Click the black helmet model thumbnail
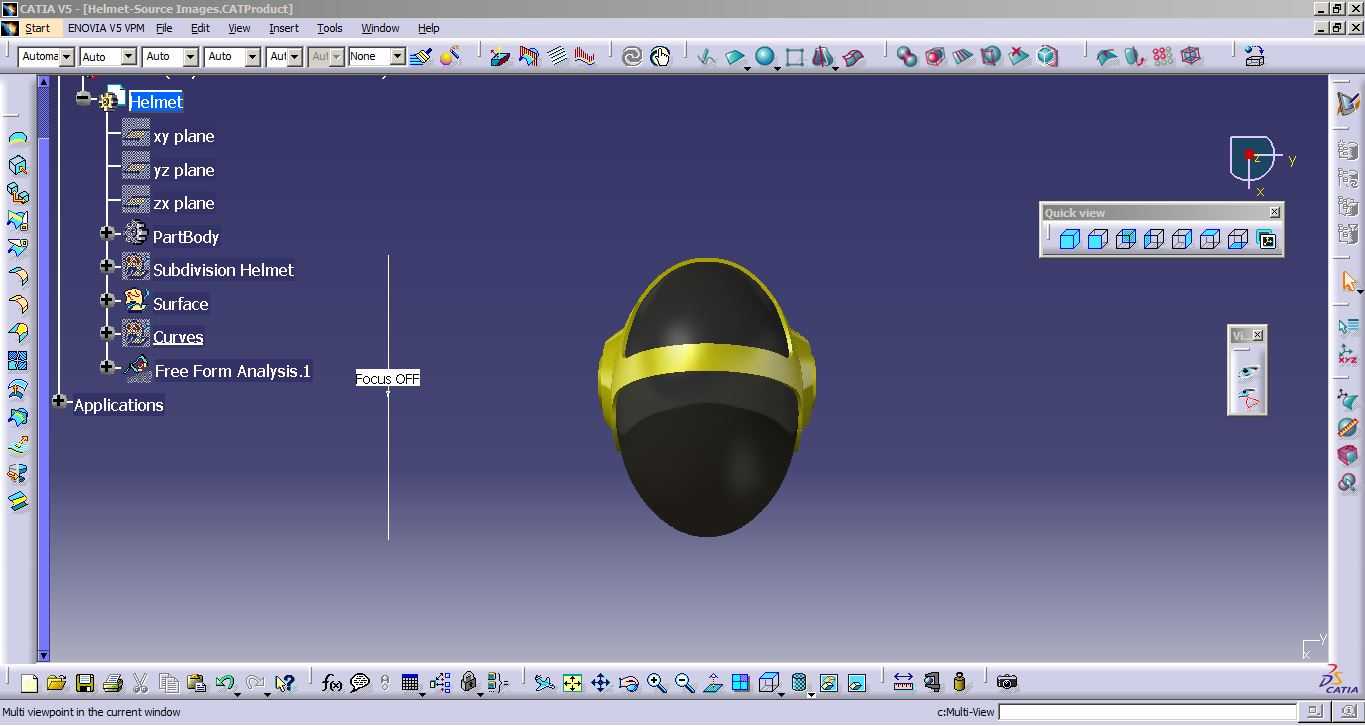1365x726 pixels. tap(707, 397)
